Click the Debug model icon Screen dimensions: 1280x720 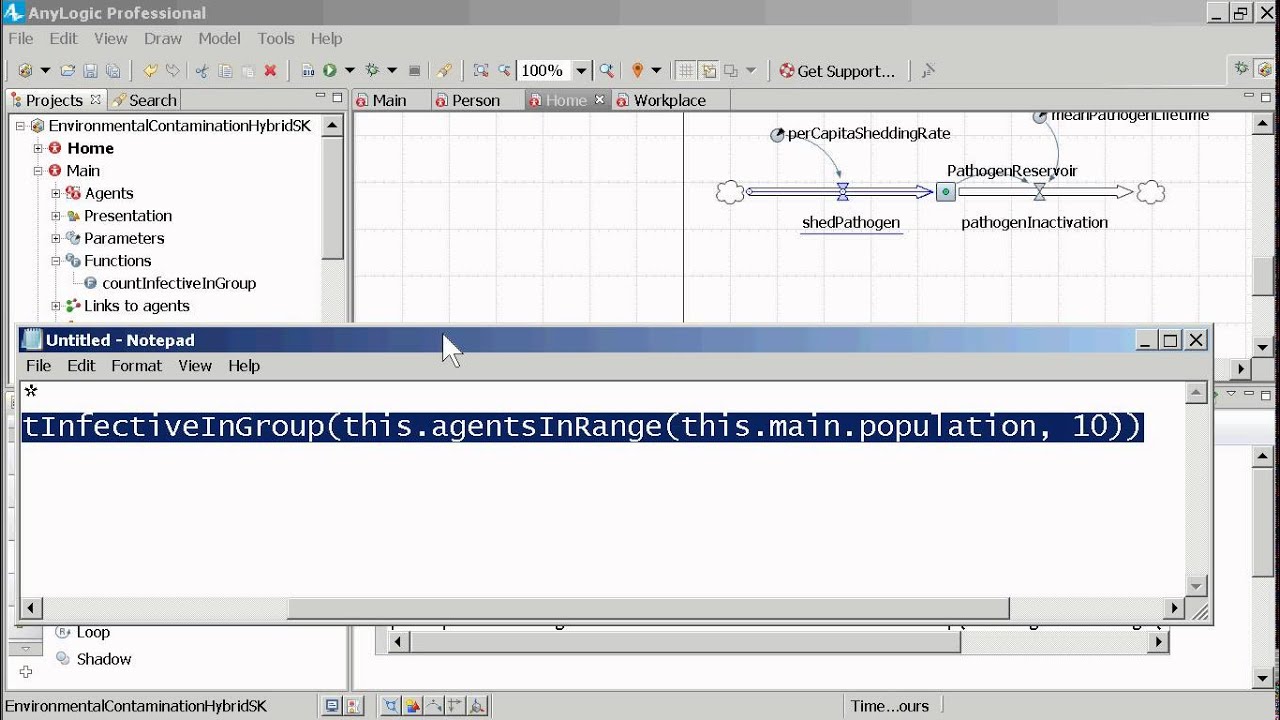pos(372,71)
